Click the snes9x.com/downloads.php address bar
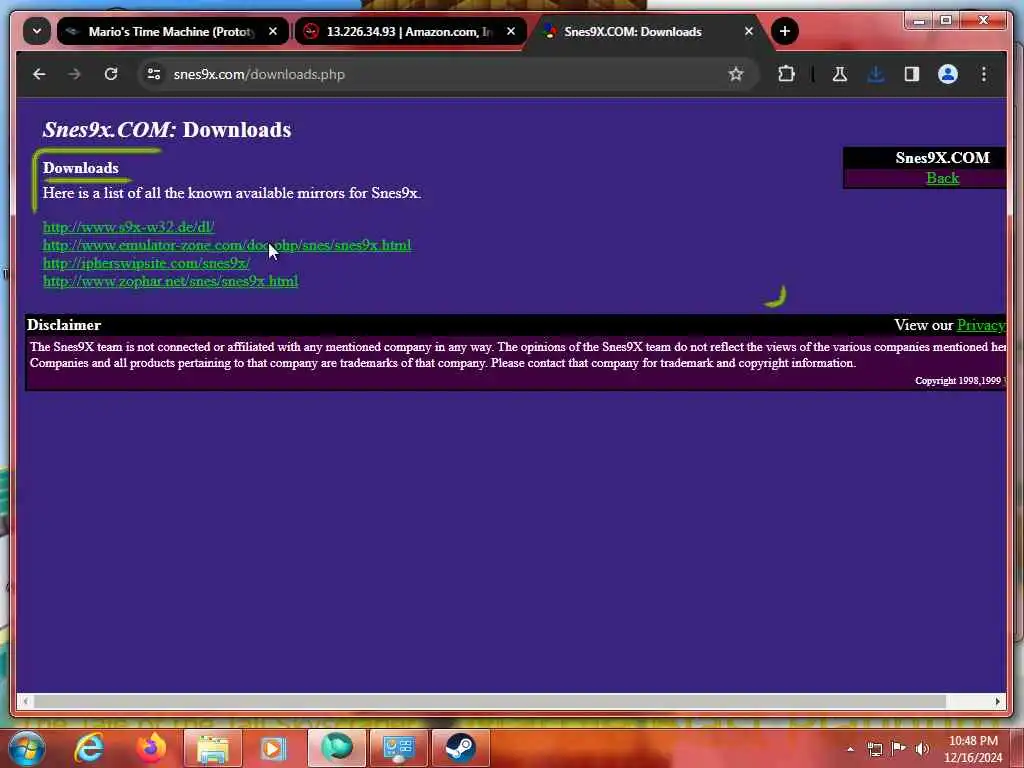Image resolution: width=1024 pixels, height=768 pixels. click(x=448, y=74)
